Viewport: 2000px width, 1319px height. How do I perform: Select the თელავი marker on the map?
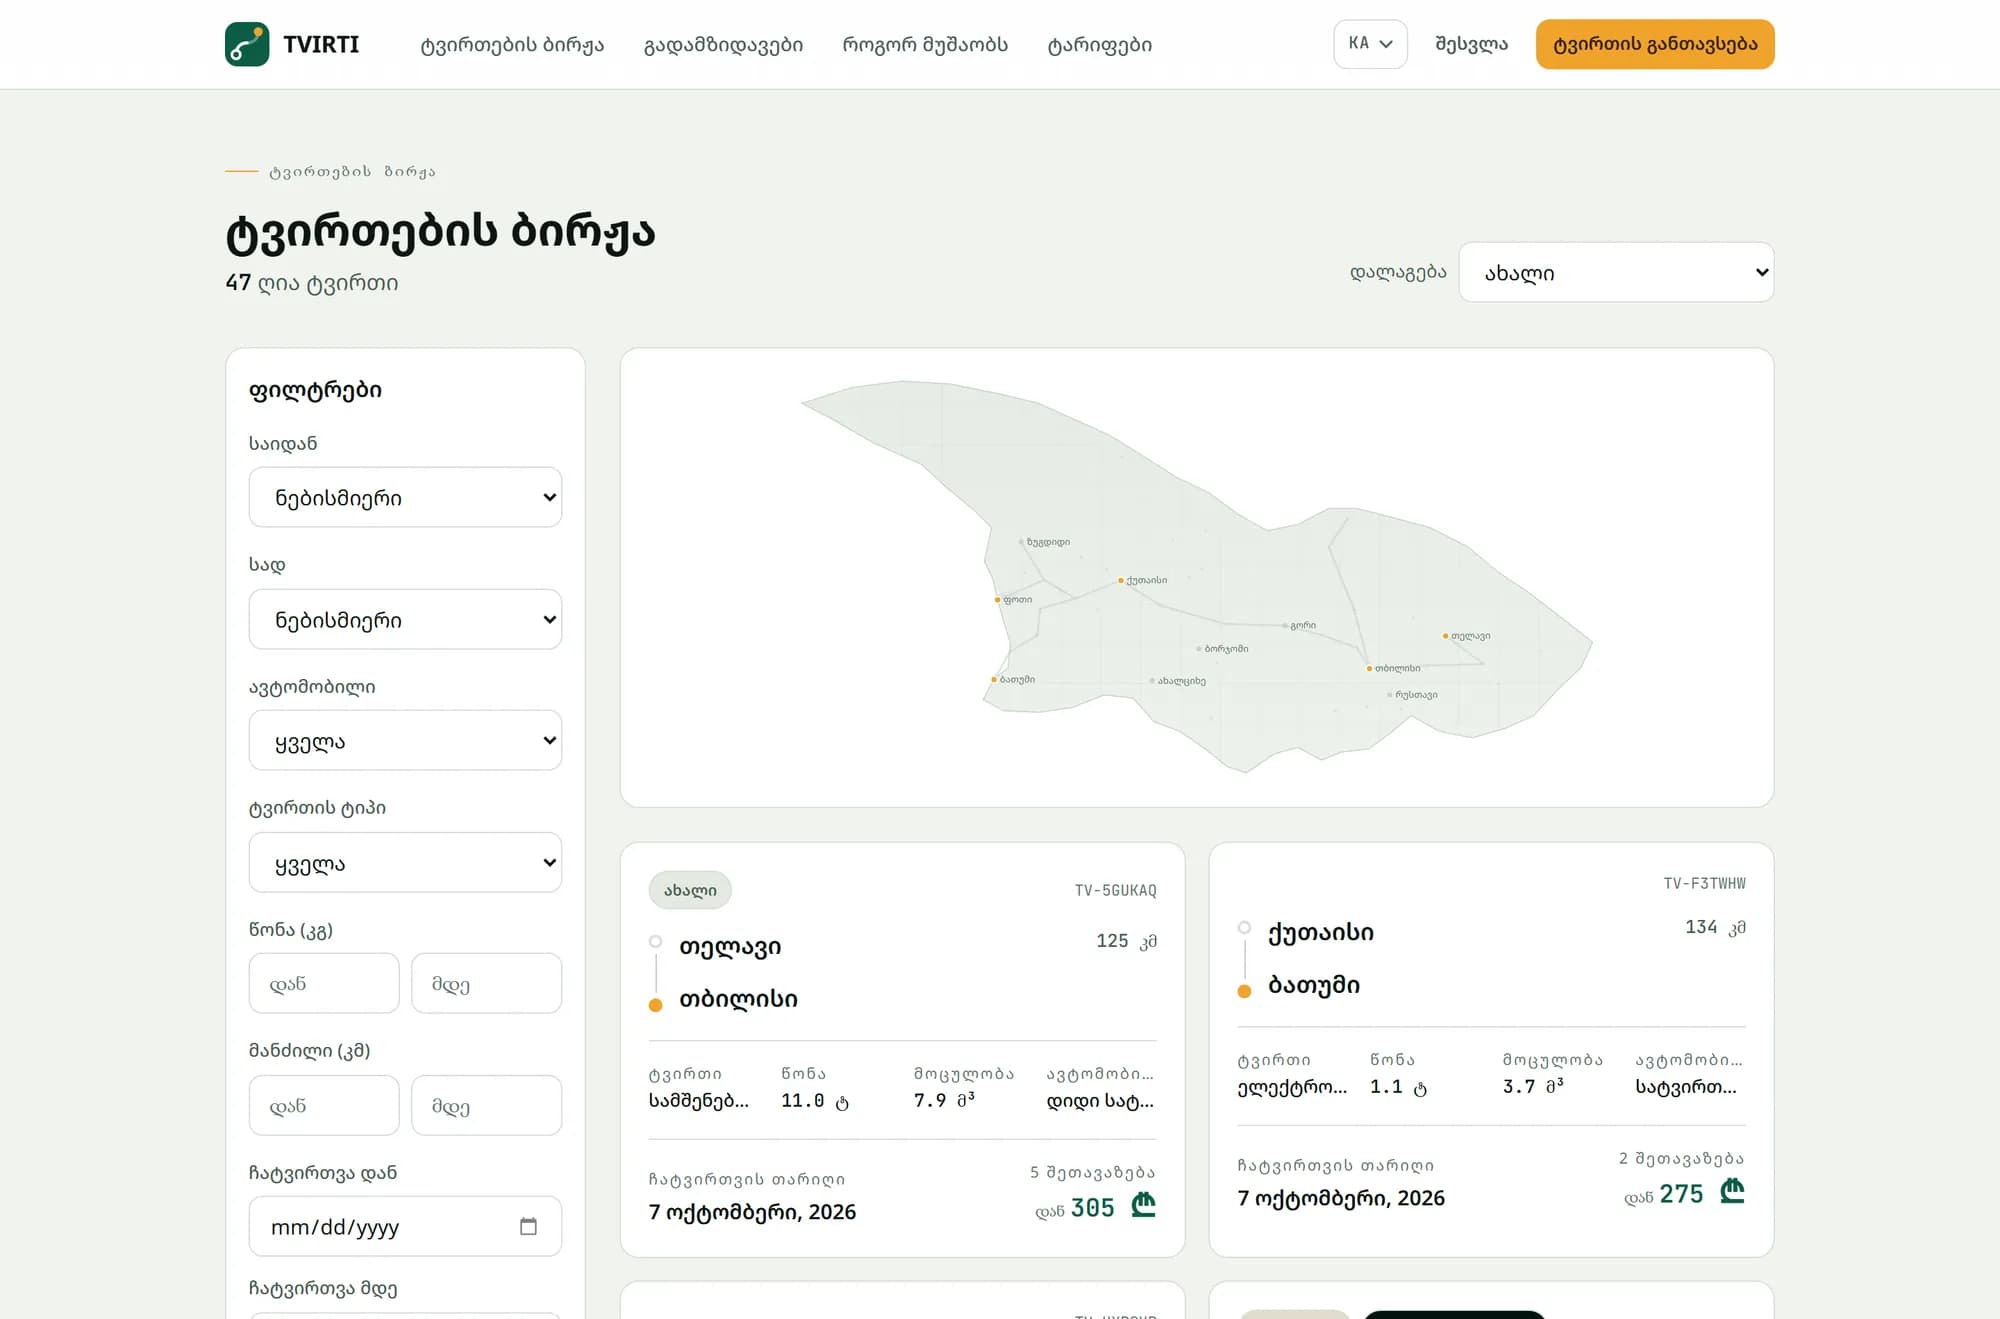(1445, 636)
